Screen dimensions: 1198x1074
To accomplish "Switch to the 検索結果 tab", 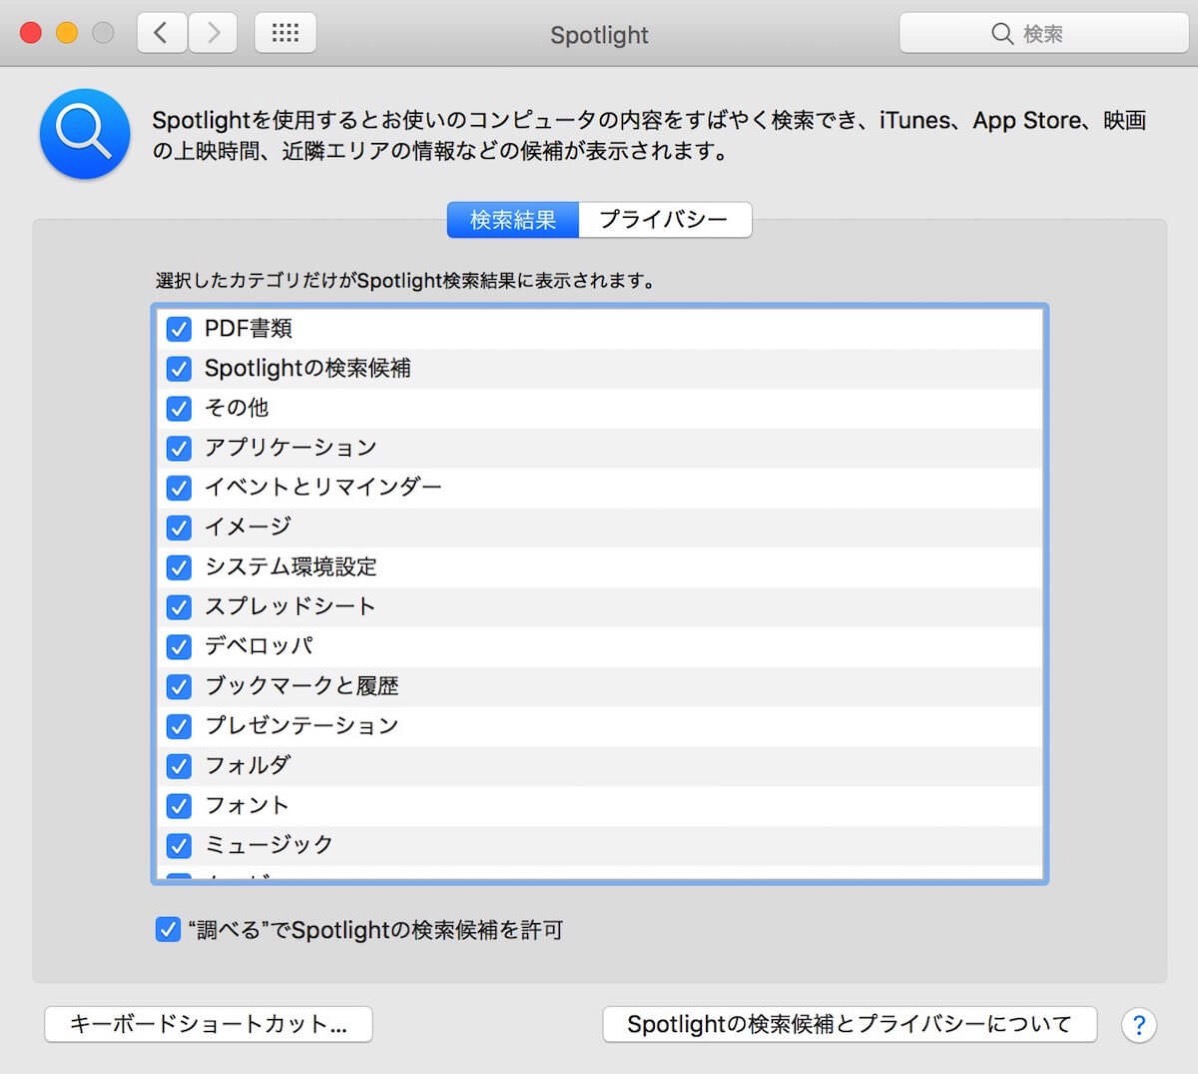I will pyautogui.click(x=513, y=220).
